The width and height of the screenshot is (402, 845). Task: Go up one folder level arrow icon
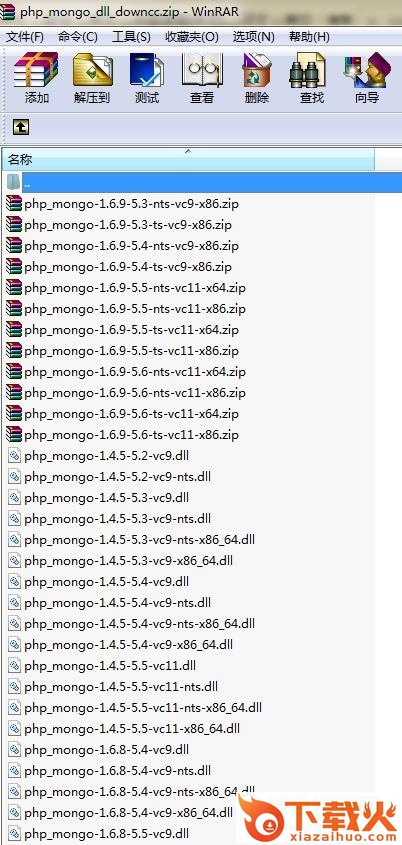click(20, 127)
